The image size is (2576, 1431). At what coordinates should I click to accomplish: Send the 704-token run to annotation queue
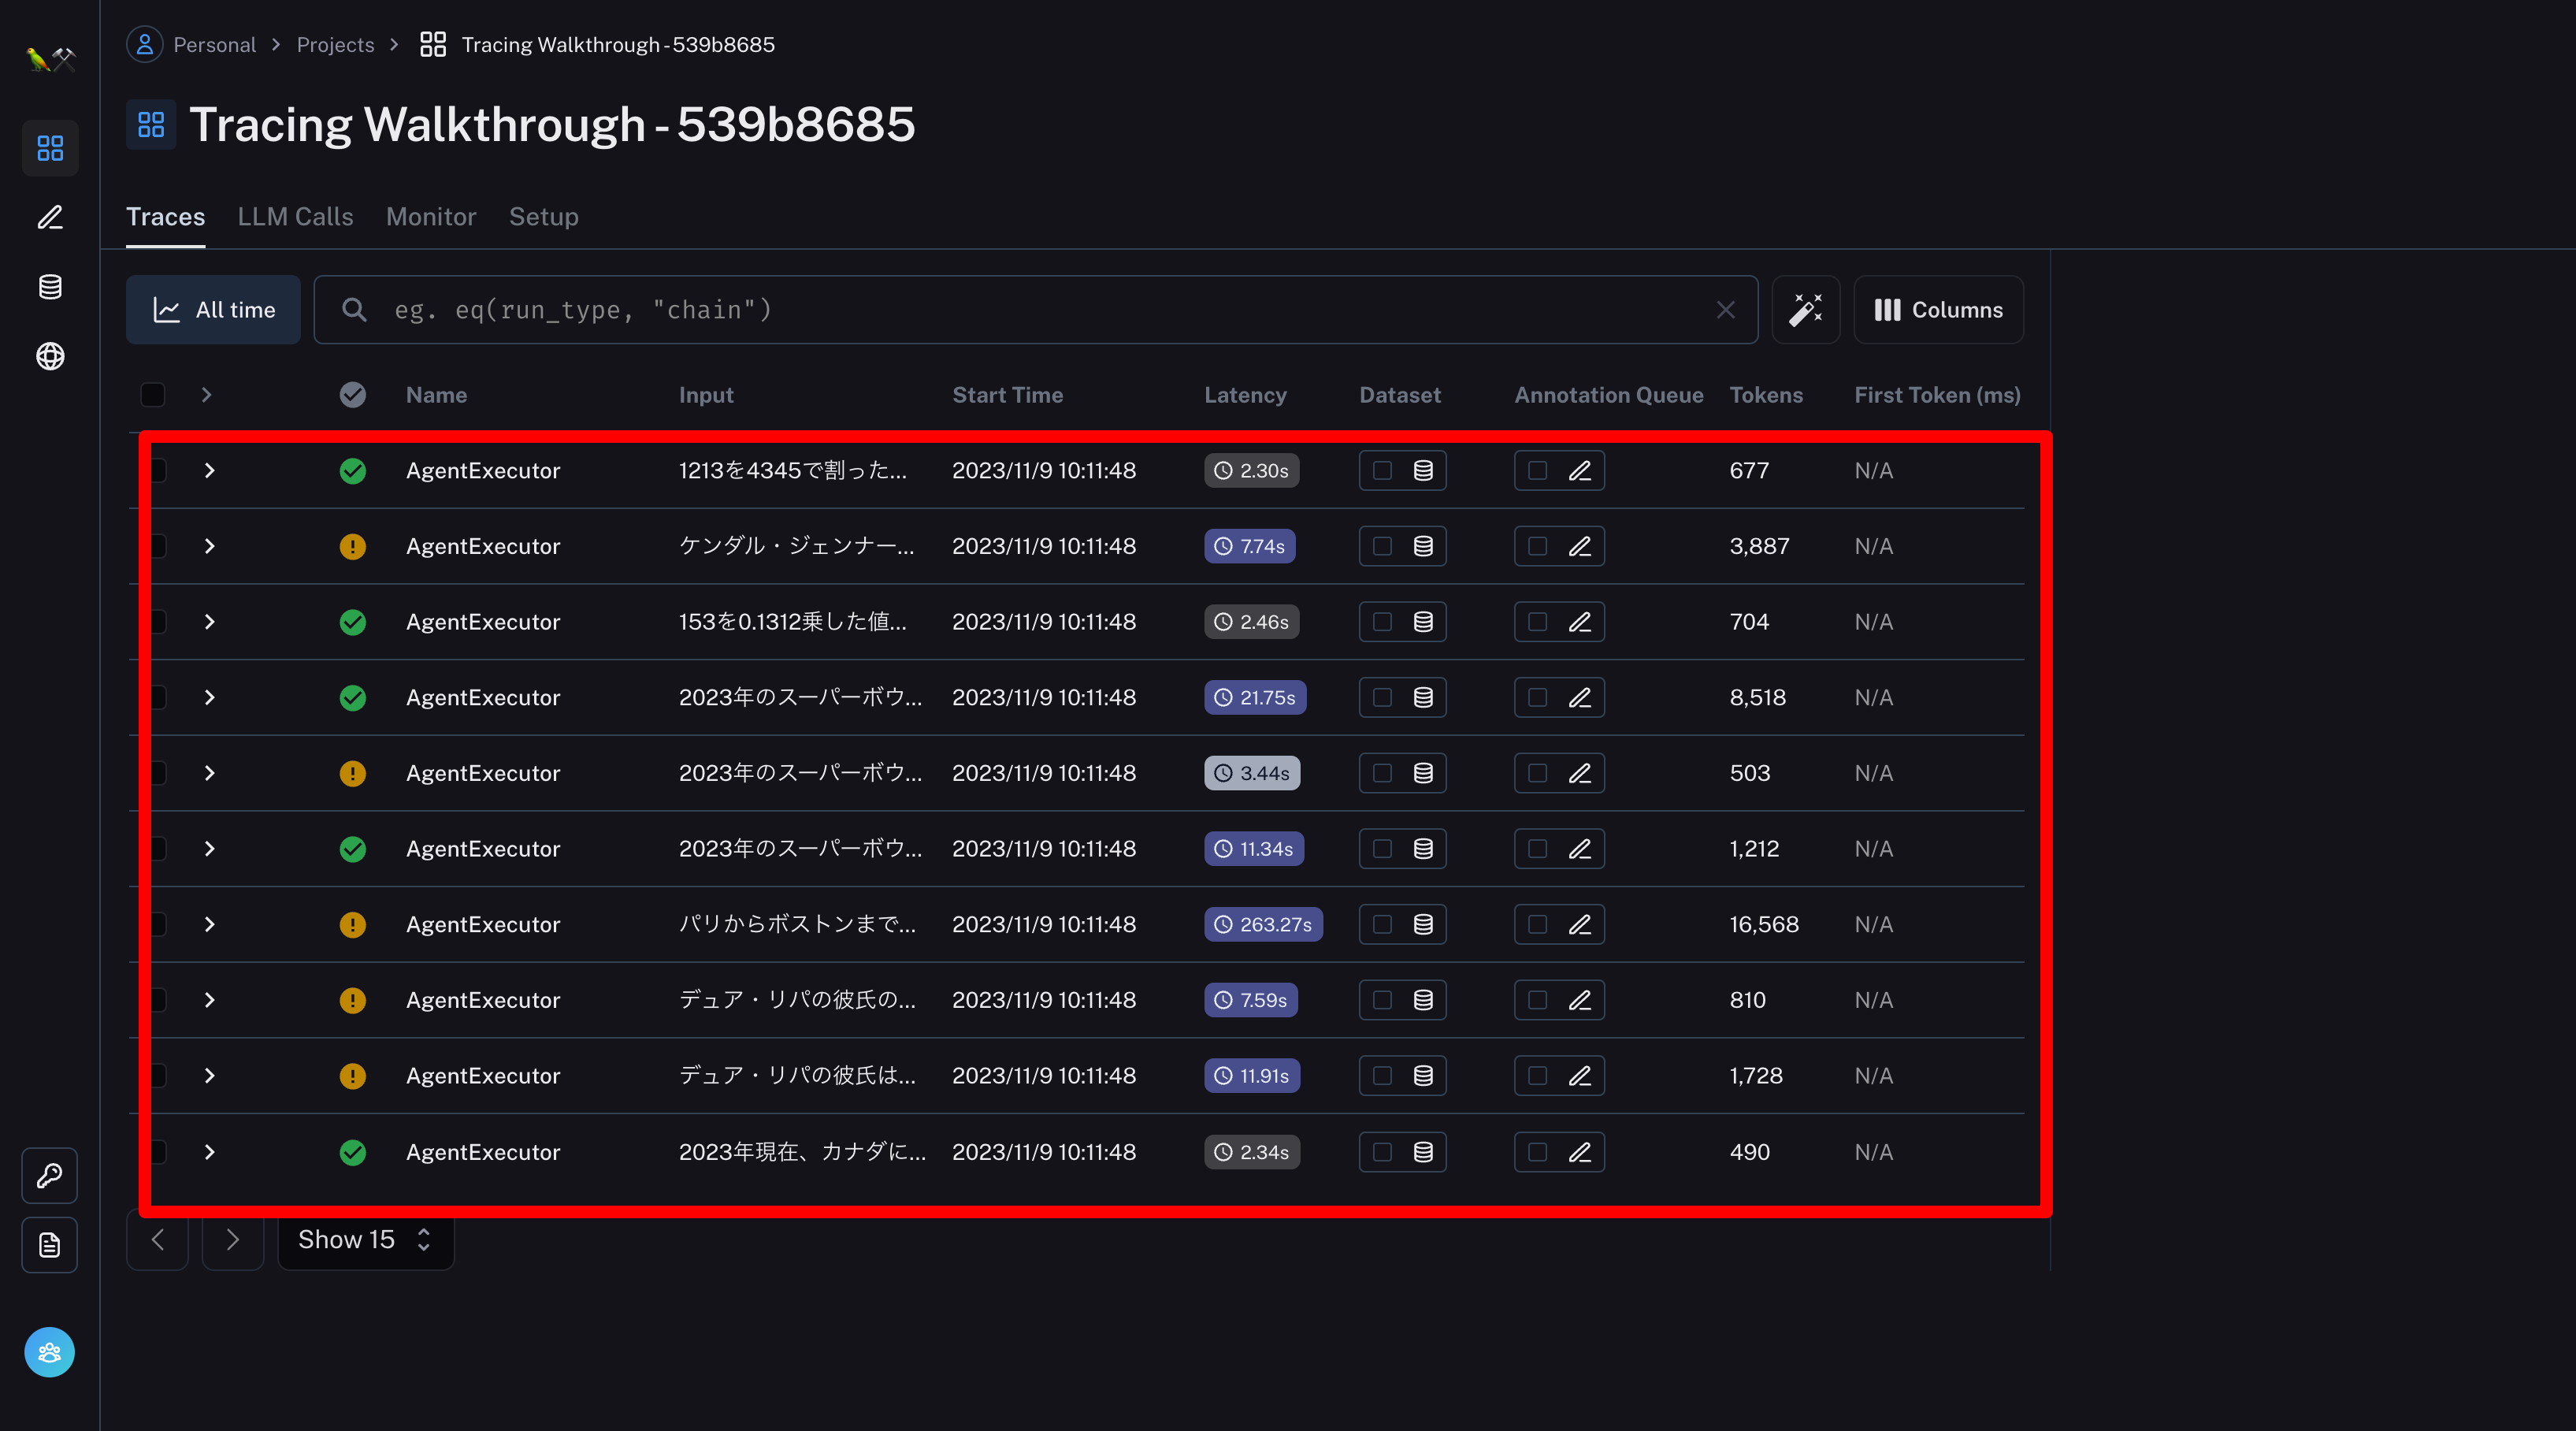pyautogui.click(x=1580, y=622)
